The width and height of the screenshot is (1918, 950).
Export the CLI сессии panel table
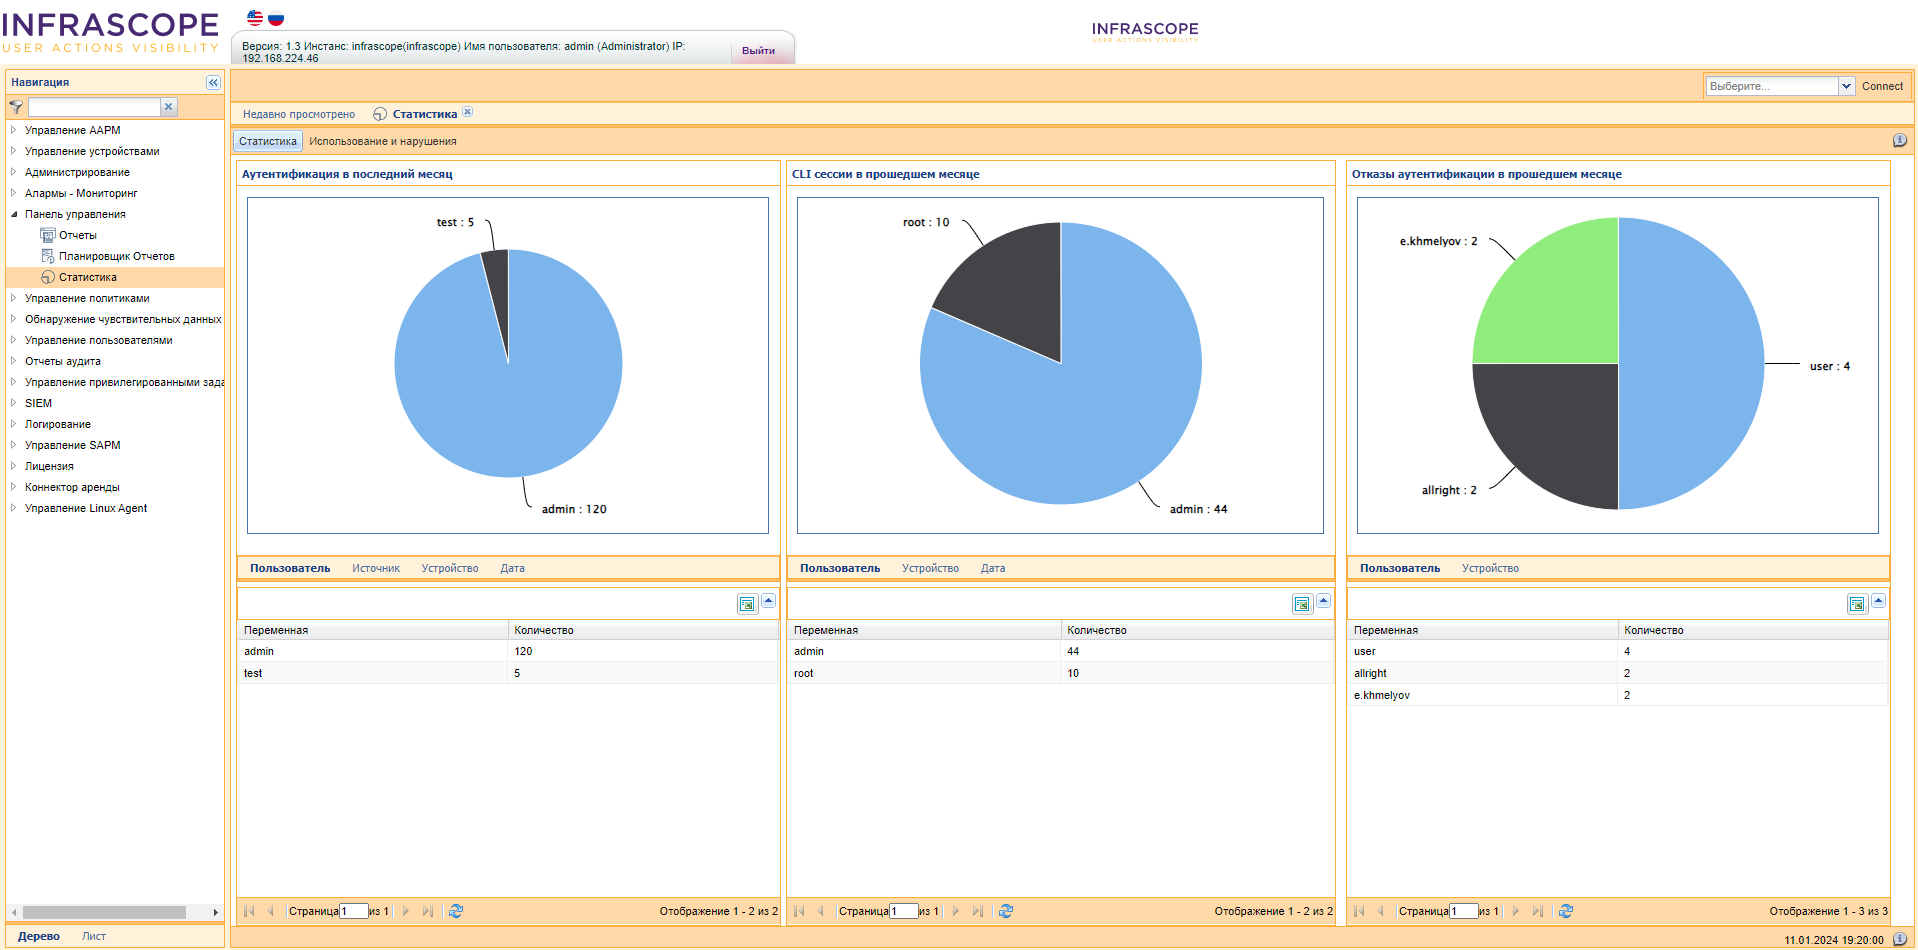pos(1302,604)
